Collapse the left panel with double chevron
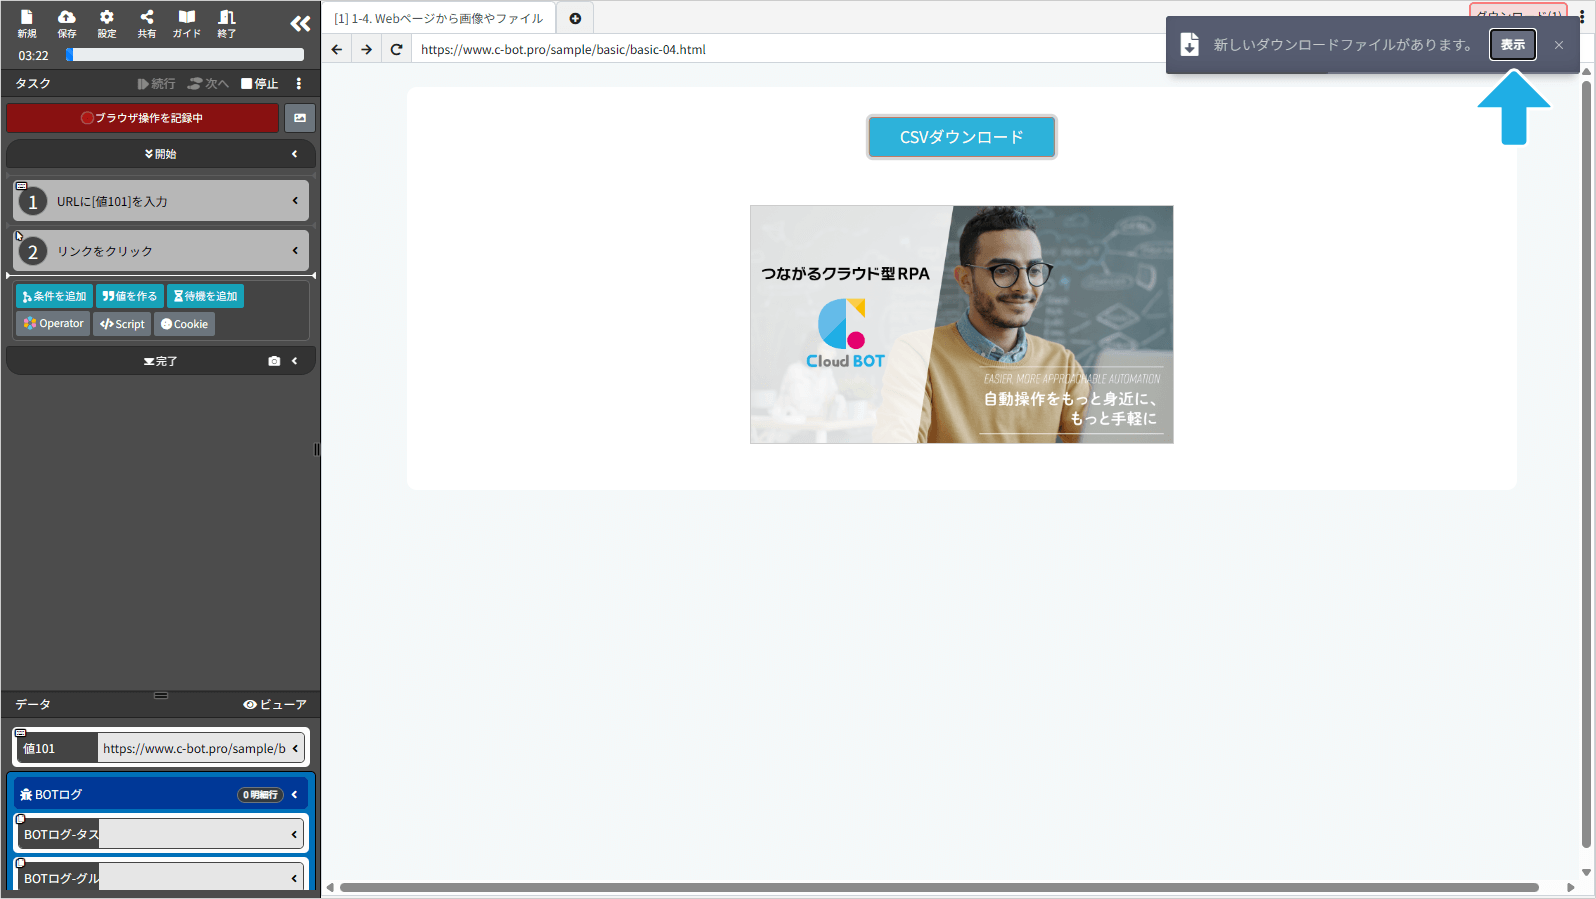This screenshot has width=1596, height=899. pyautogui.click(x=300, y=23)
